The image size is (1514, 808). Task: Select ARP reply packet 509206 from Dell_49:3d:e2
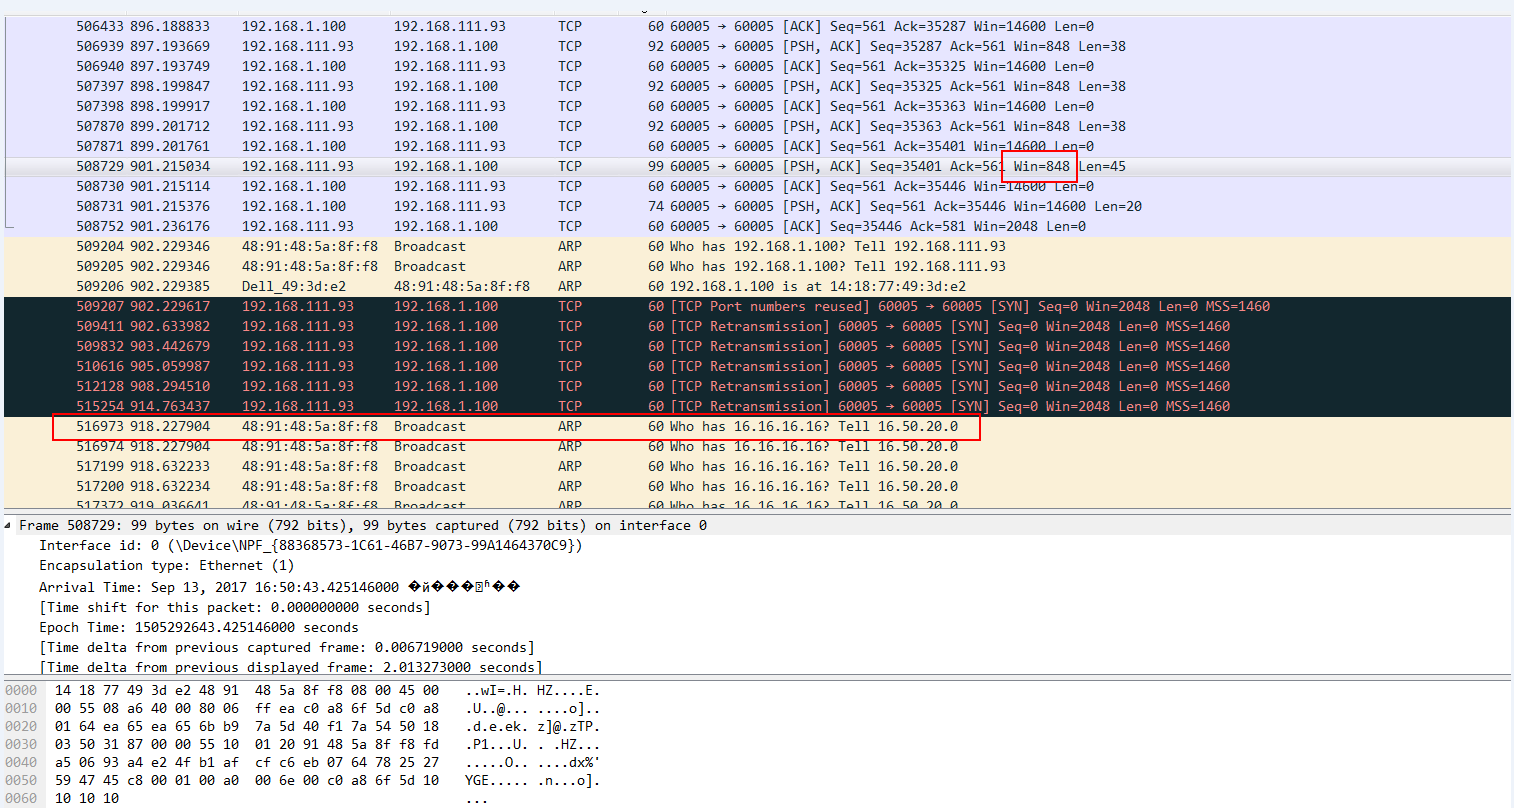pos(757,286)
